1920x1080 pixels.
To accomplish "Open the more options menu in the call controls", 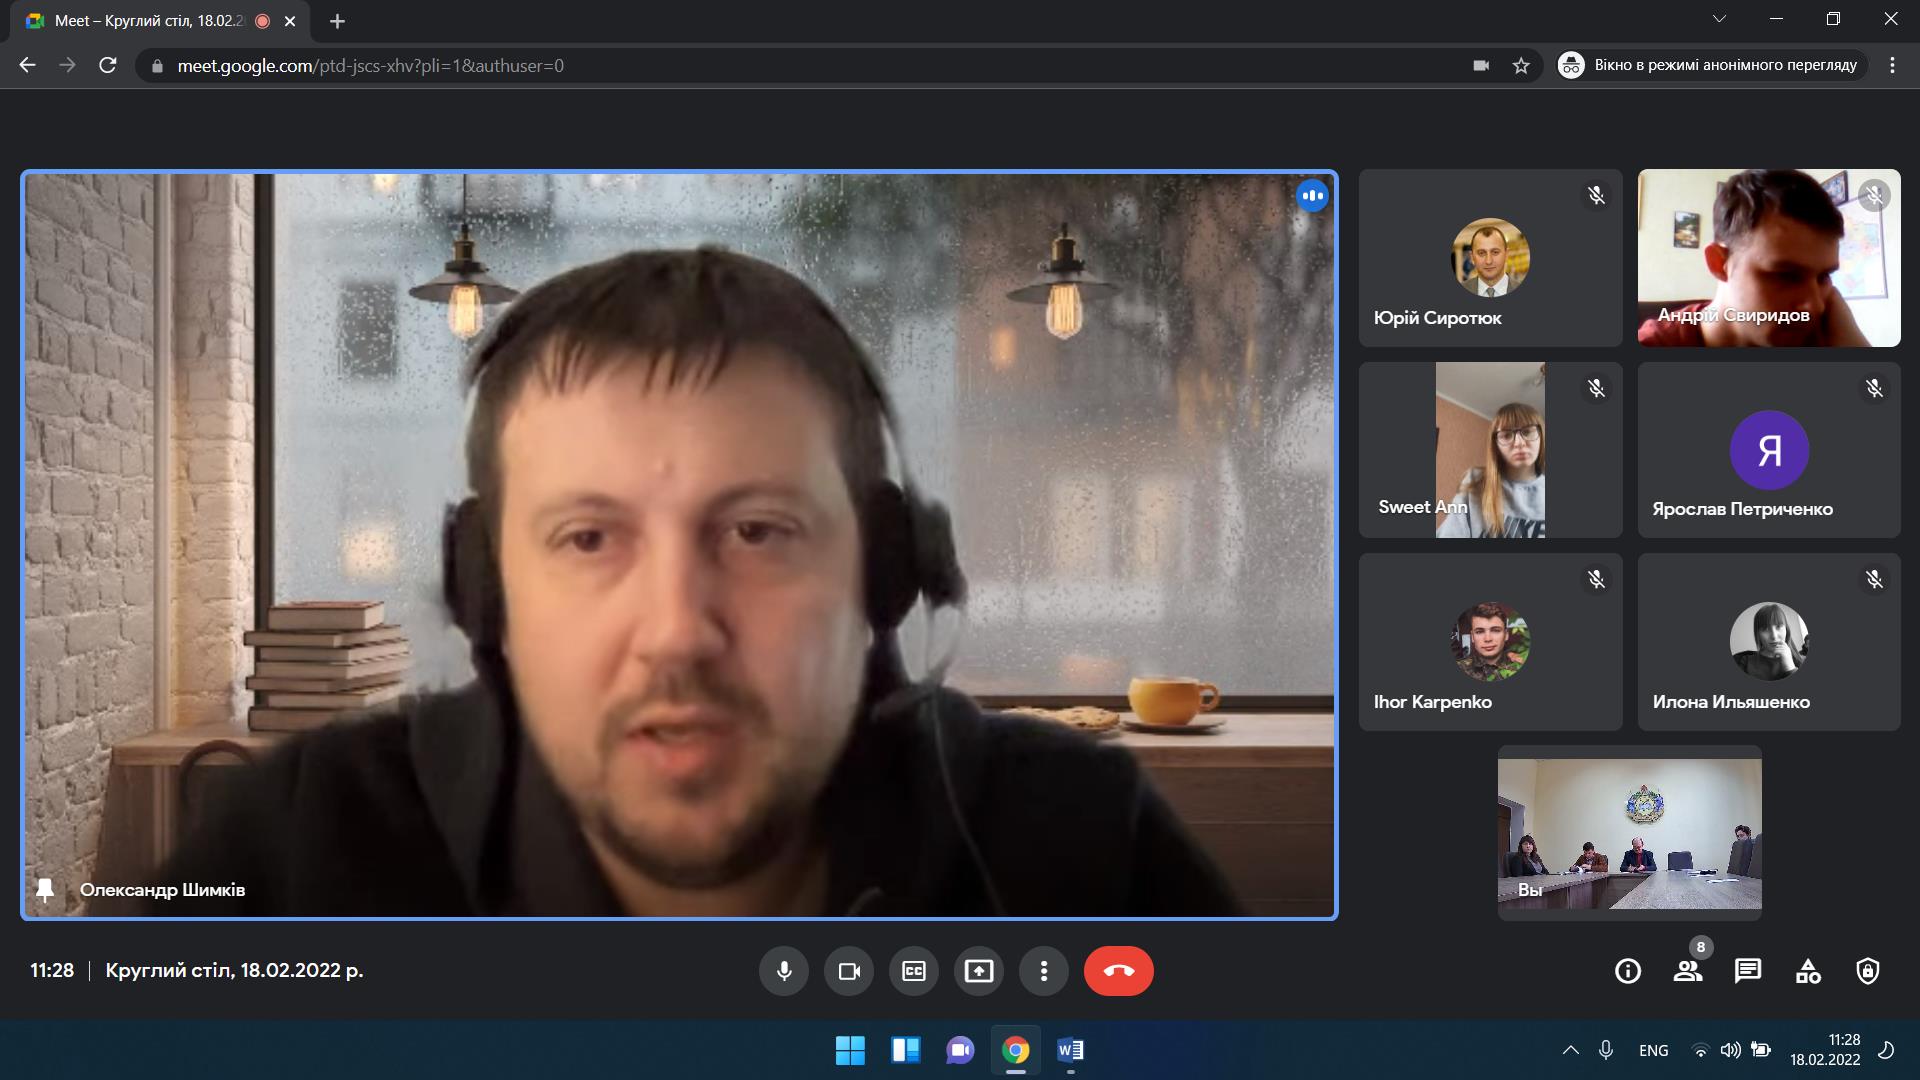I will 1044,971.
